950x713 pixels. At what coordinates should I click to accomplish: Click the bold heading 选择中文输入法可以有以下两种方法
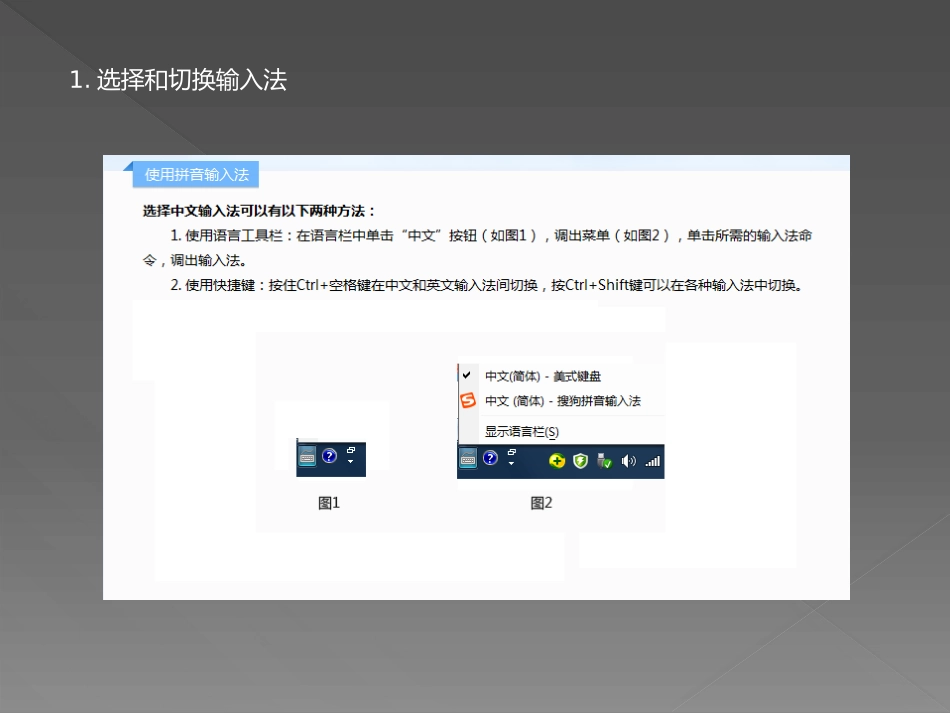[259, 211]
